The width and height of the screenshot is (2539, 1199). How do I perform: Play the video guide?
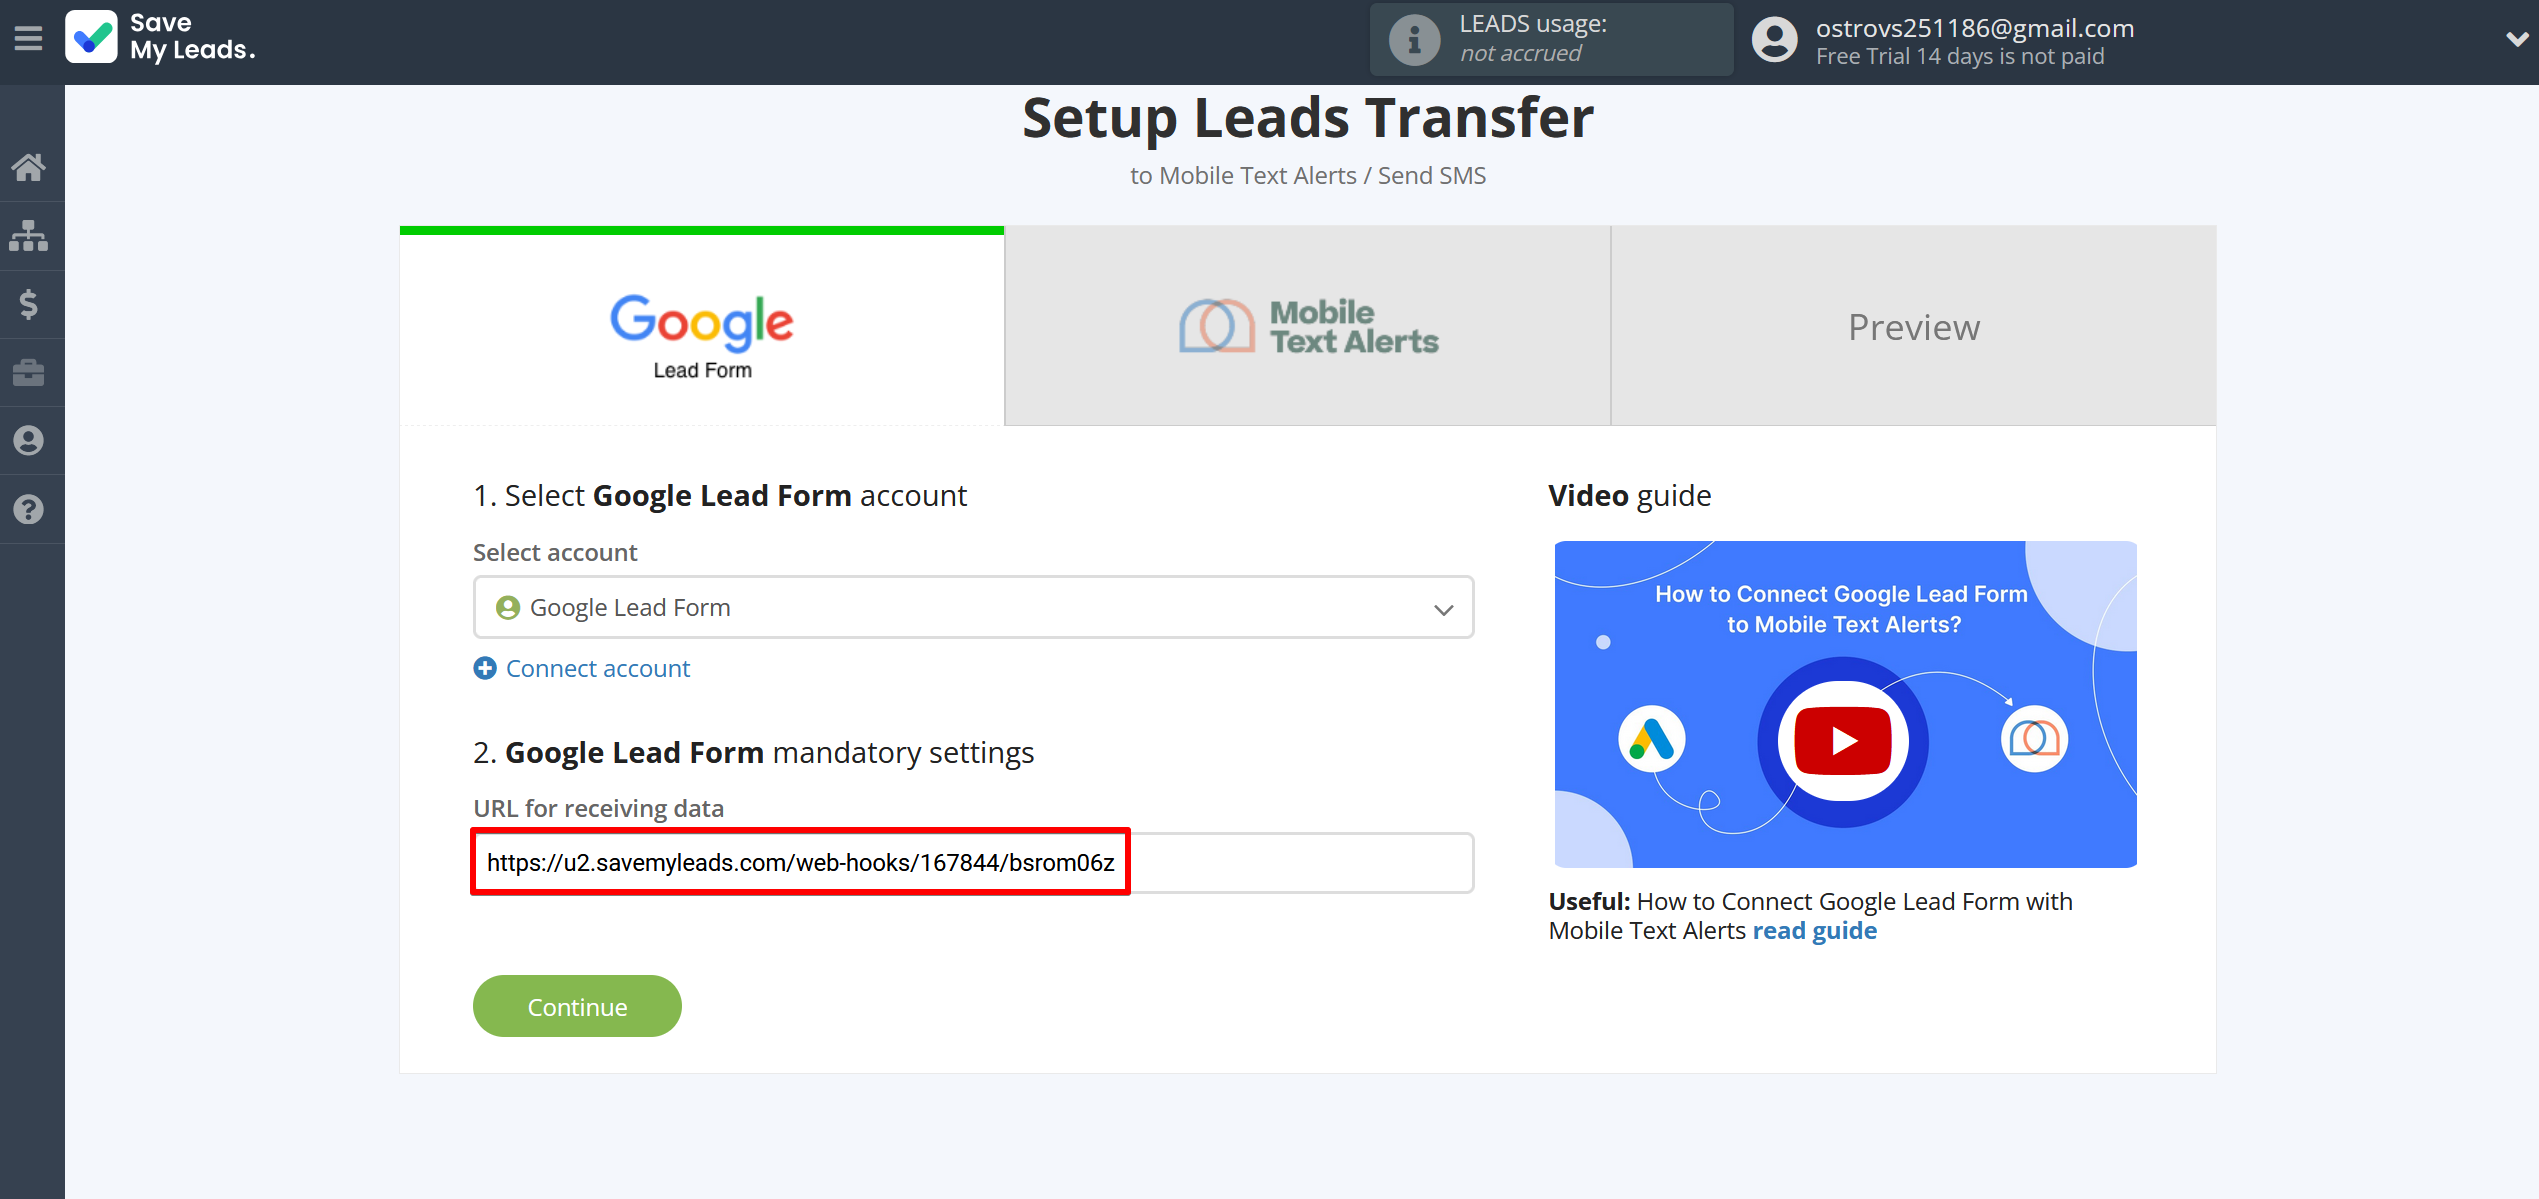pos(1842,741)
